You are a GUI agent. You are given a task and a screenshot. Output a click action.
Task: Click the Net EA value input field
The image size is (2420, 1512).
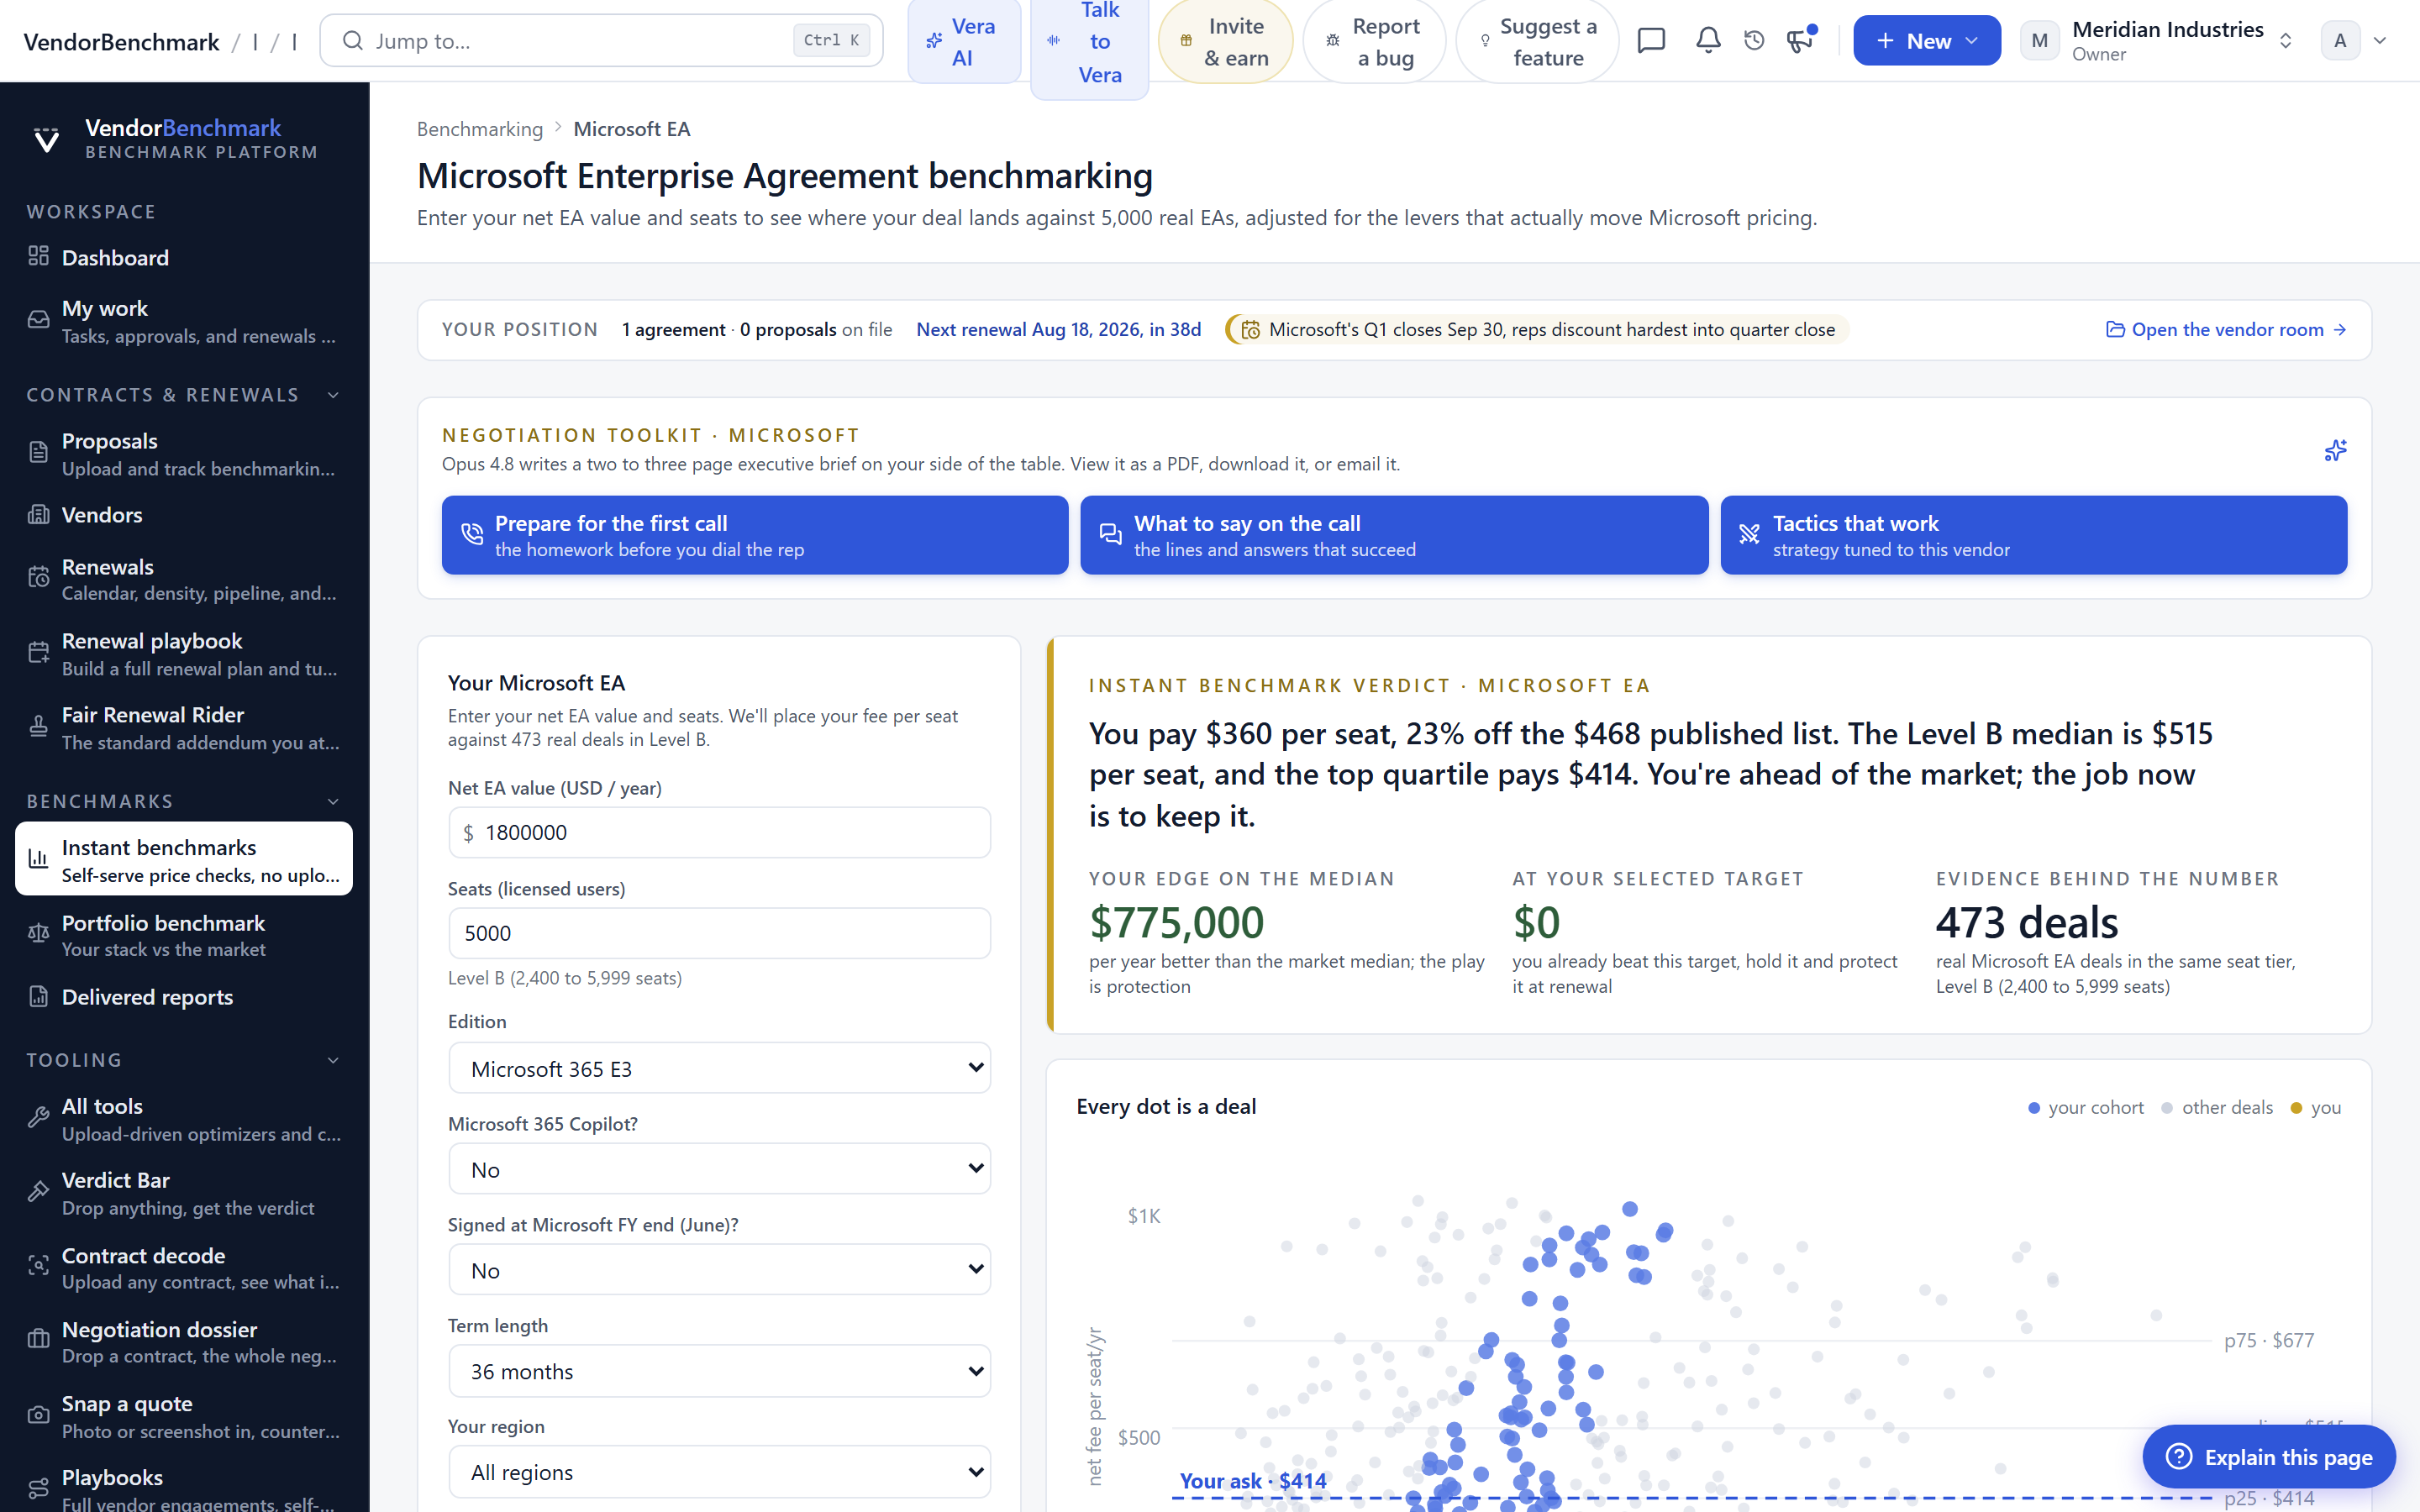[719, 832]
